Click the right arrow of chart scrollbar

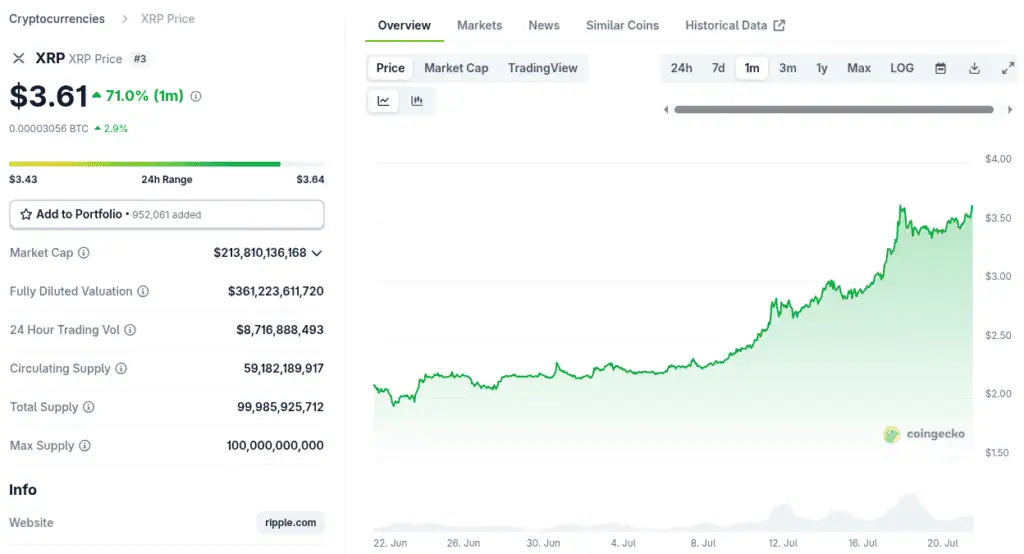click(x=1010, y=110)
